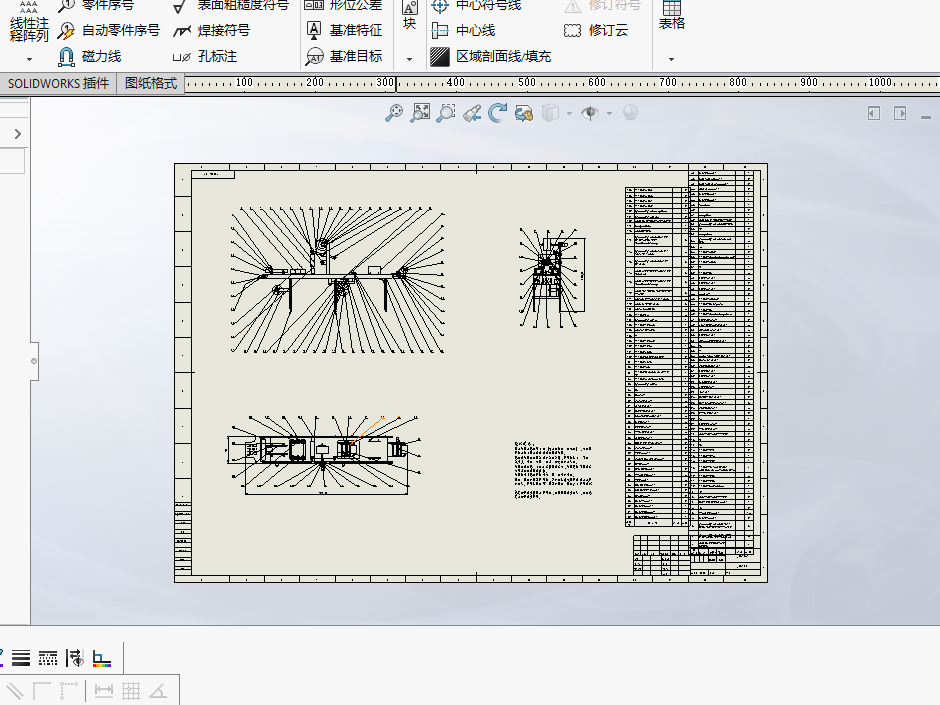The image size is (940, 705).
Task: Toggle the Hide/Show Edges tool
Action: [75, 658]
